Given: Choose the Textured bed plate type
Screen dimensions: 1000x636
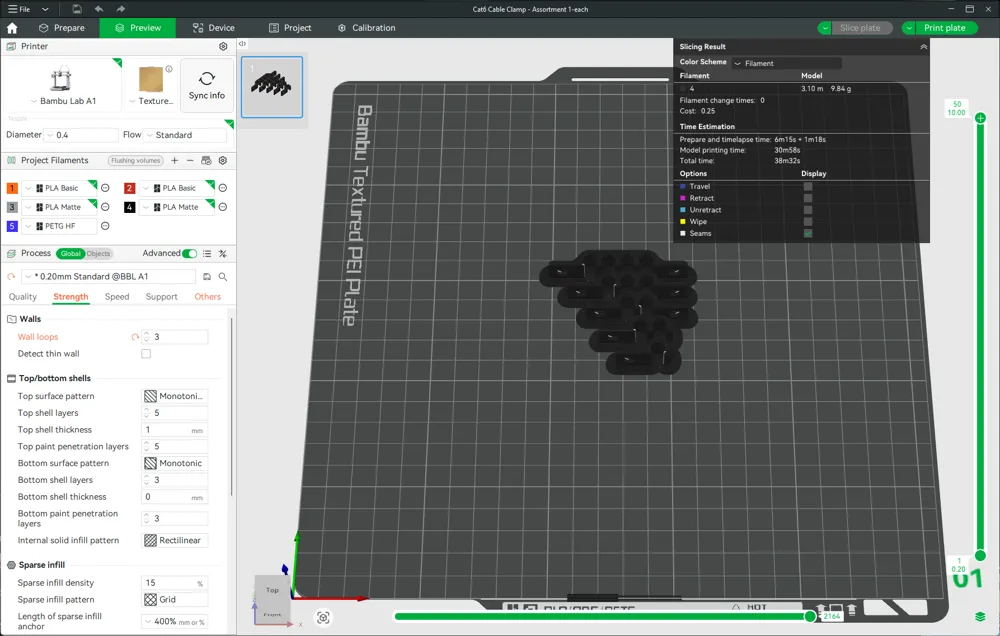Looking at the screenshot, I should (151, 84).
